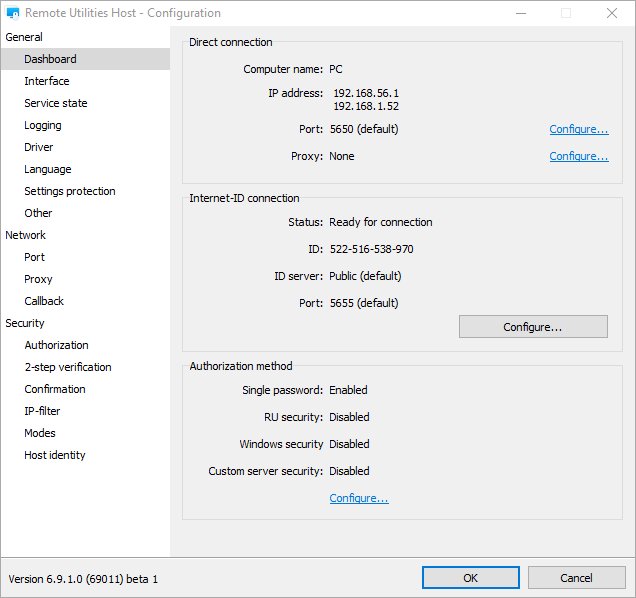The image size is (636, 598).
Task: Click Configure link next to Port 5650
Action: pos(579,129)
